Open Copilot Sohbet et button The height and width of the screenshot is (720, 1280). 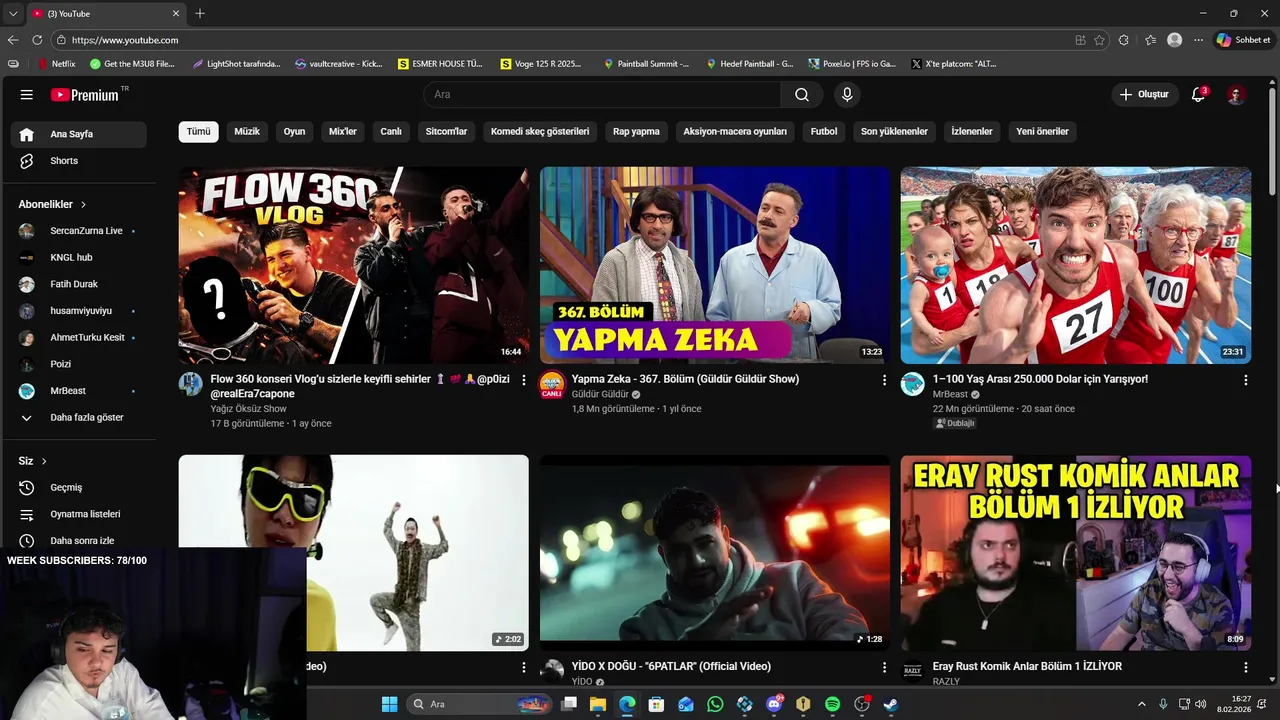point(1243,40)
